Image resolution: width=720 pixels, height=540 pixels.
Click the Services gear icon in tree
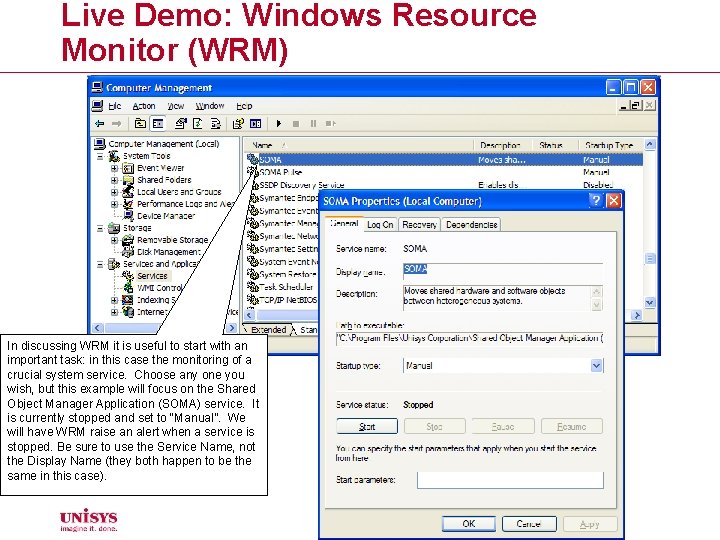[128, 276]
